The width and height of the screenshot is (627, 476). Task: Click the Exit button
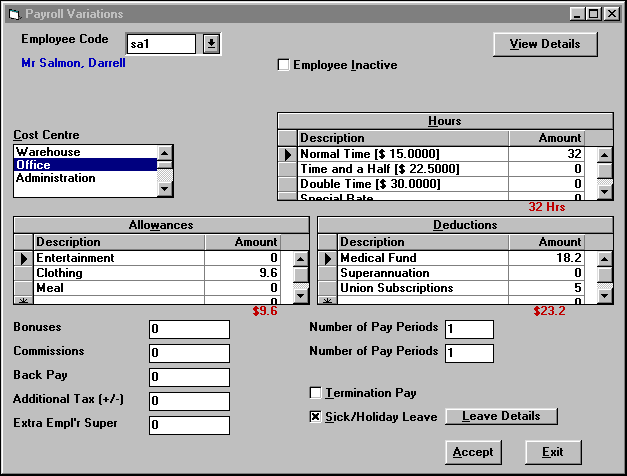coord(553,452)
